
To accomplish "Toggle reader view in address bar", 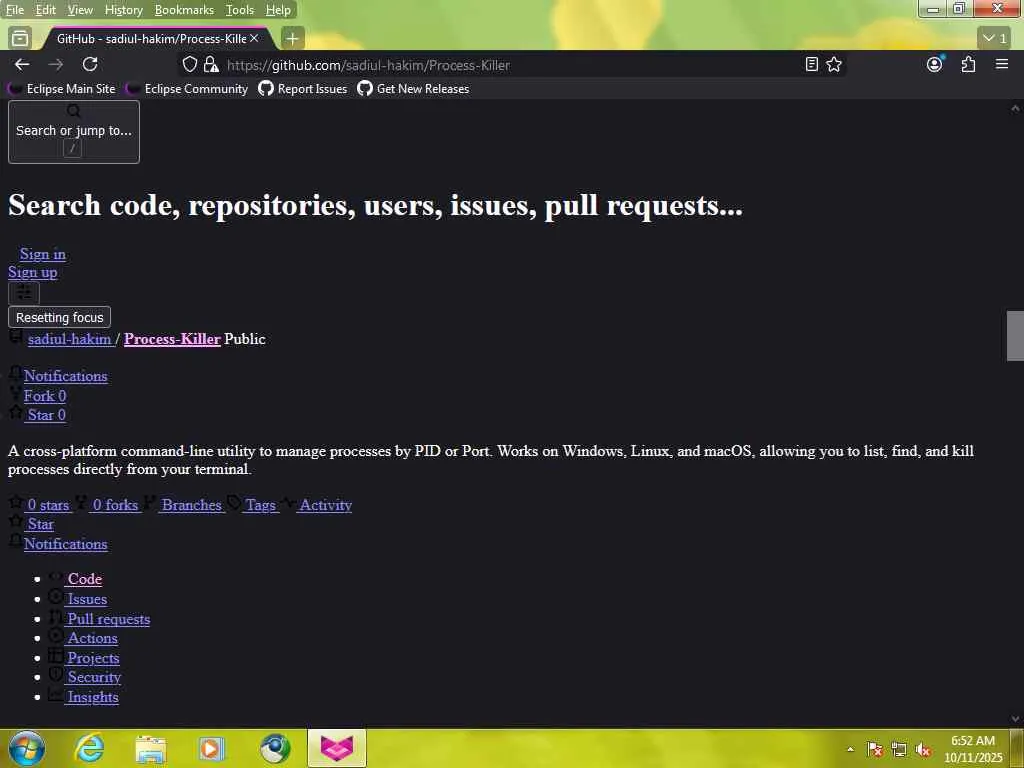I will [811, 64].
